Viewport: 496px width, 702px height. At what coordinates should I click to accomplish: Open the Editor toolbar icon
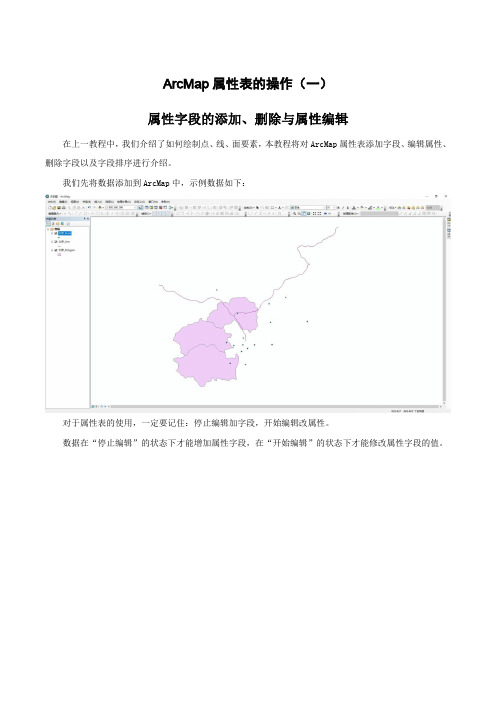140,208
